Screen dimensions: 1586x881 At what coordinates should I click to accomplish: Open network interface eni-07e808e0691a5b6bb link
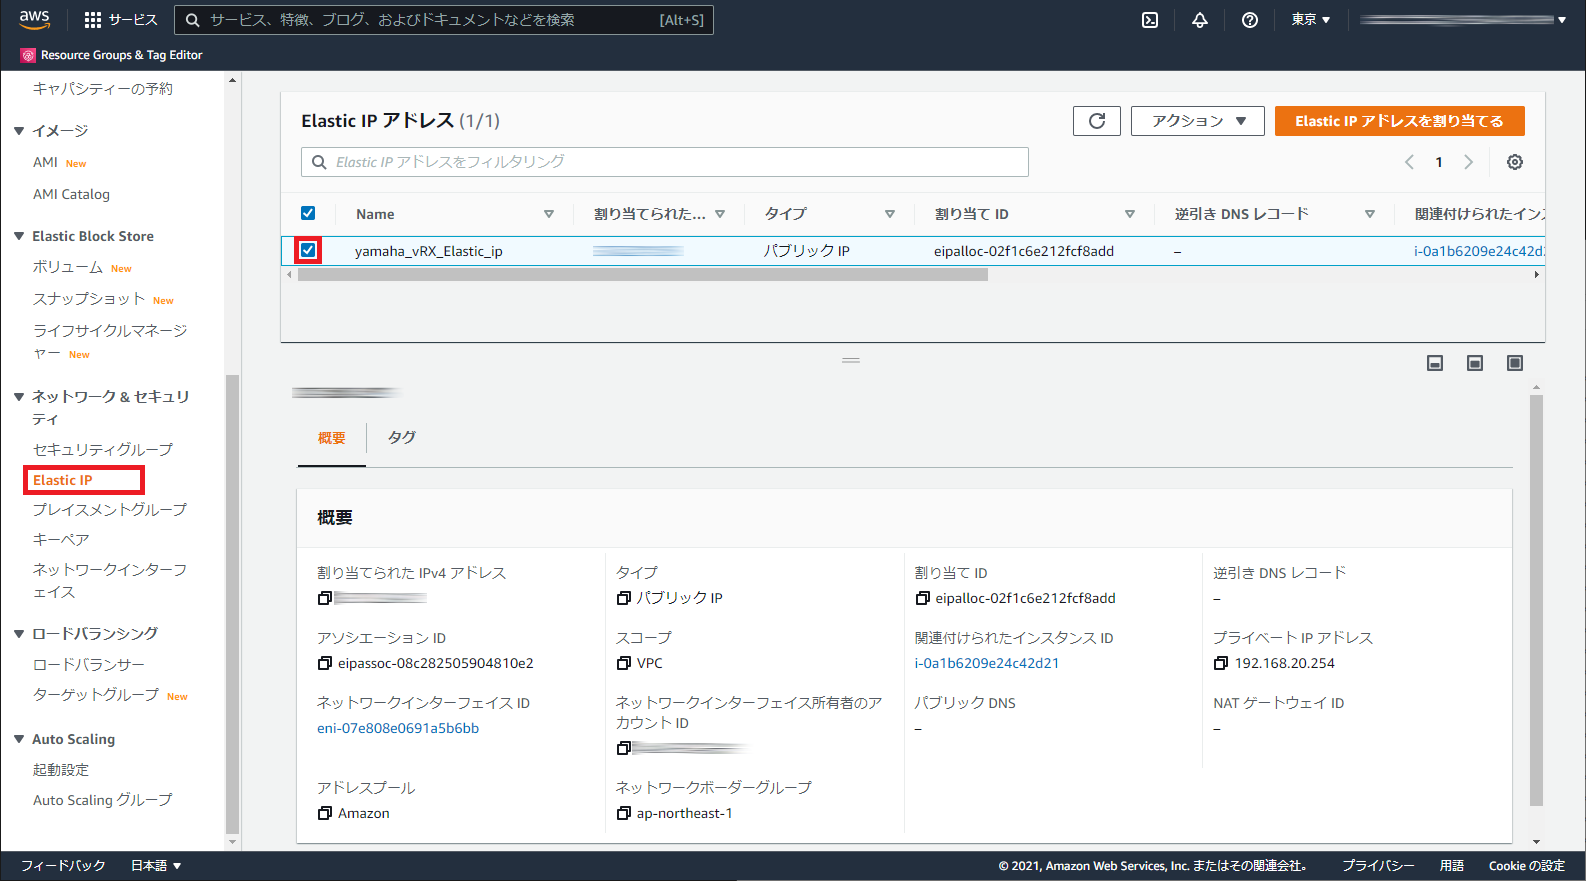pyautogui.click(x=398, y=728)
